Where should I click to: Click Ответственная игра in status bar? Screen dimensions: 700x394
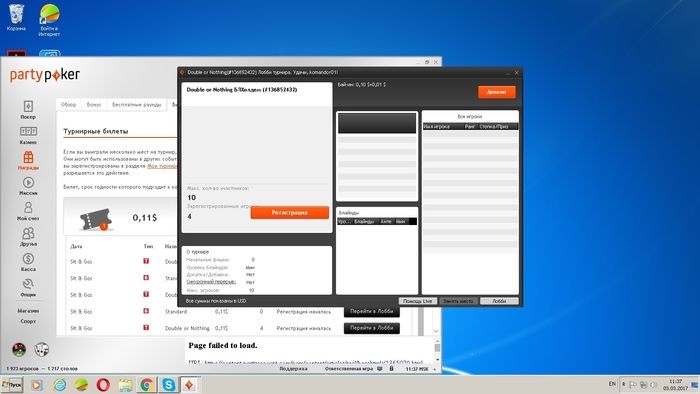pos(349,369)
